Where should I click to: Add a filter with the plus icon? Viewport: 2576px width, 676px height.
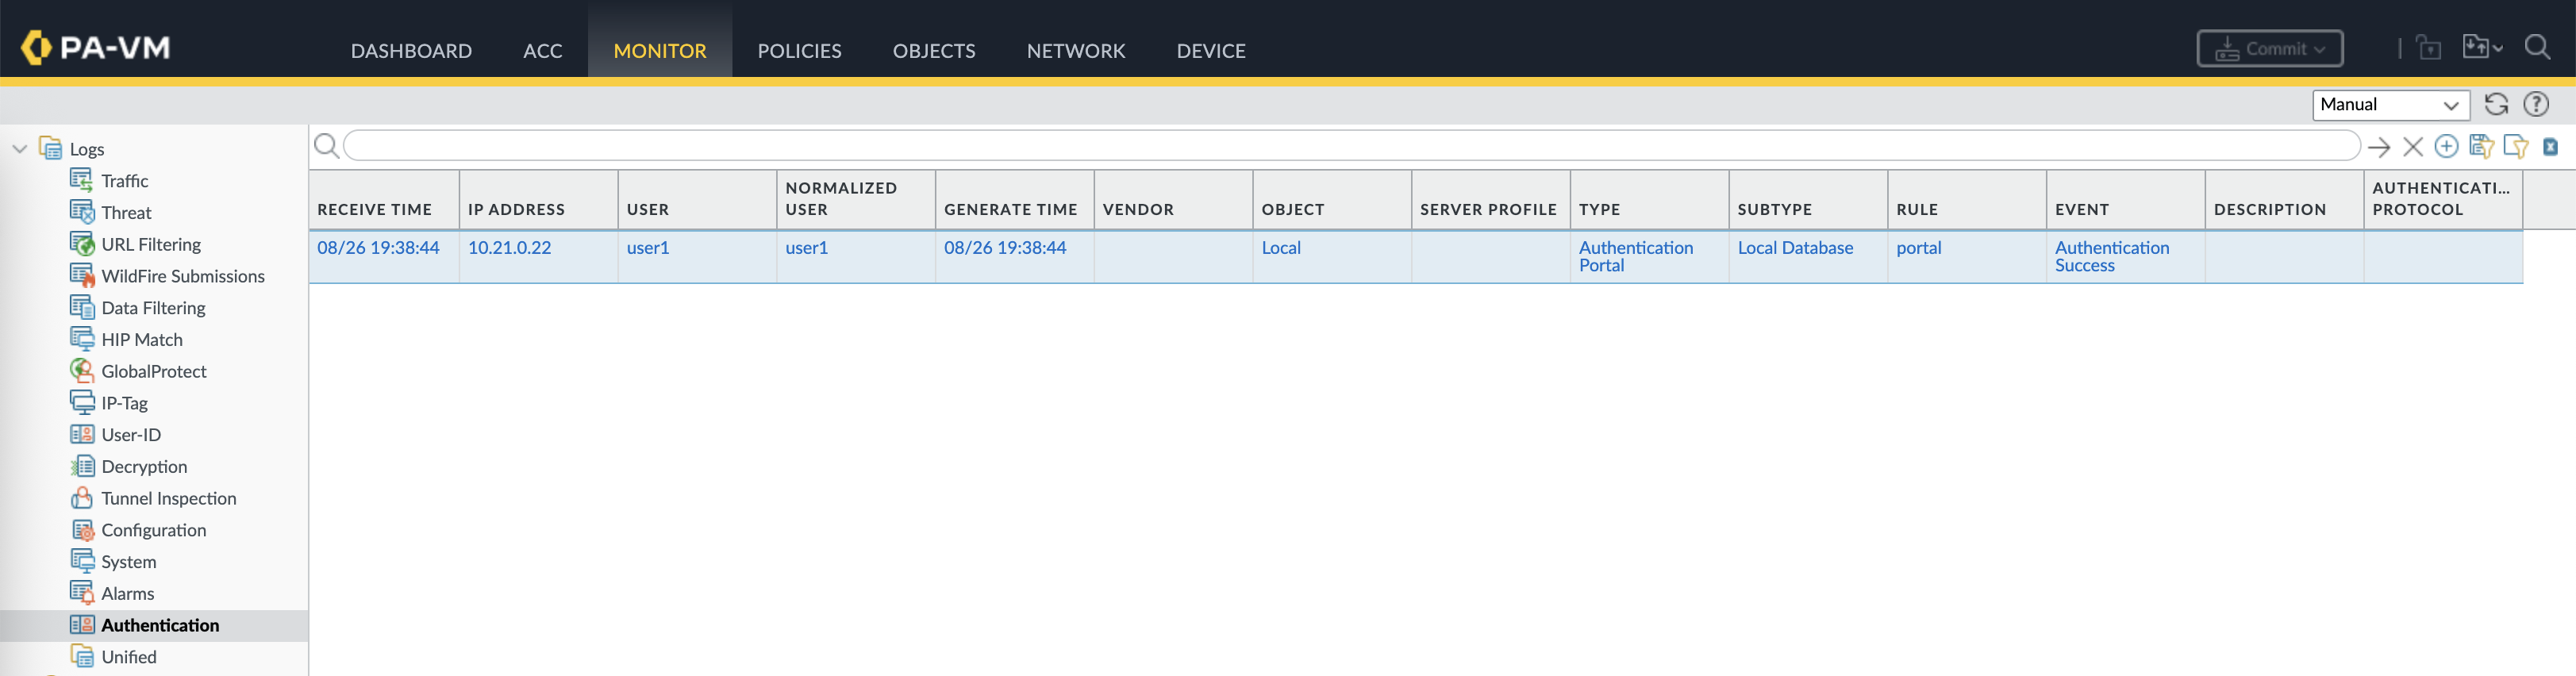point(2446,147)
